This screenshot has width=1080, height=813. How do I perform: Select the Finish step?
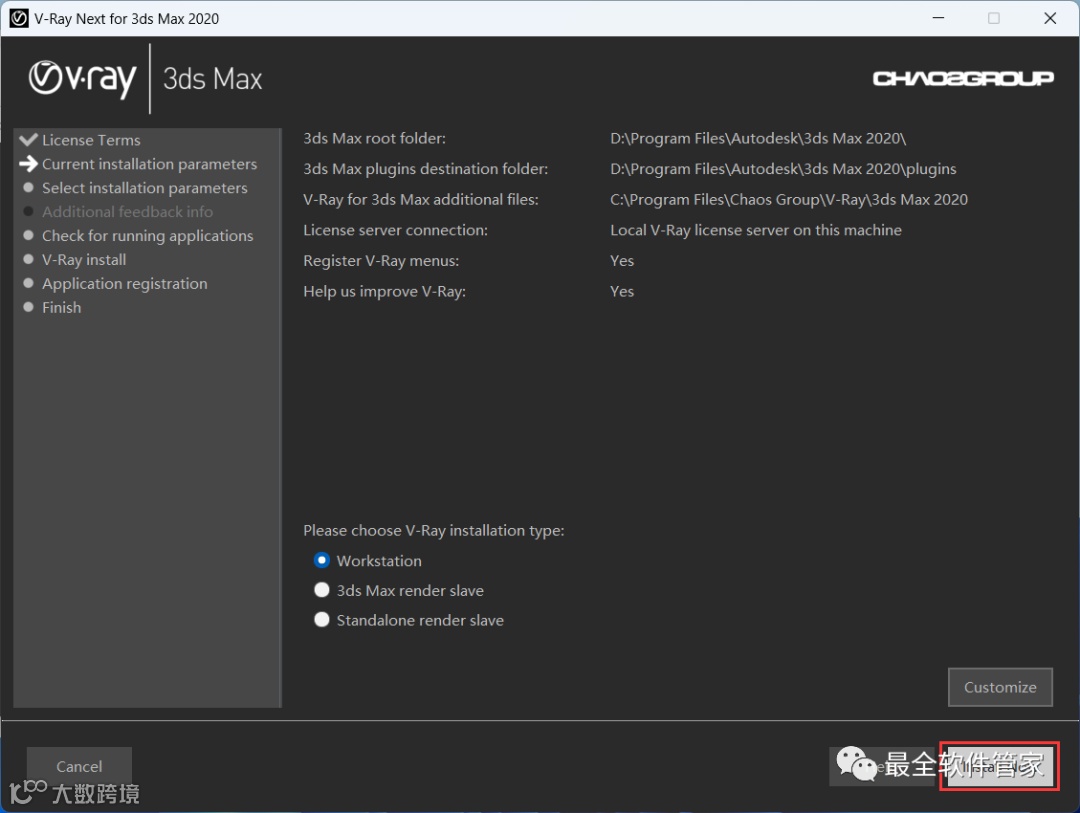point(61,307)
